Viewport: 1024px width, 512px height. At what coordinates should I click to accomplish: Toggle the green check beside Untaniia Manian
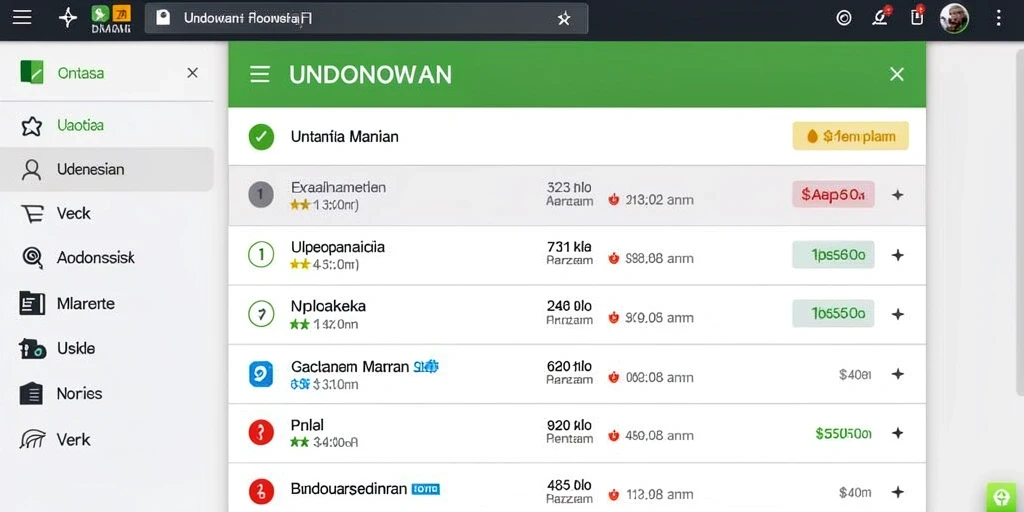point(261,137)
